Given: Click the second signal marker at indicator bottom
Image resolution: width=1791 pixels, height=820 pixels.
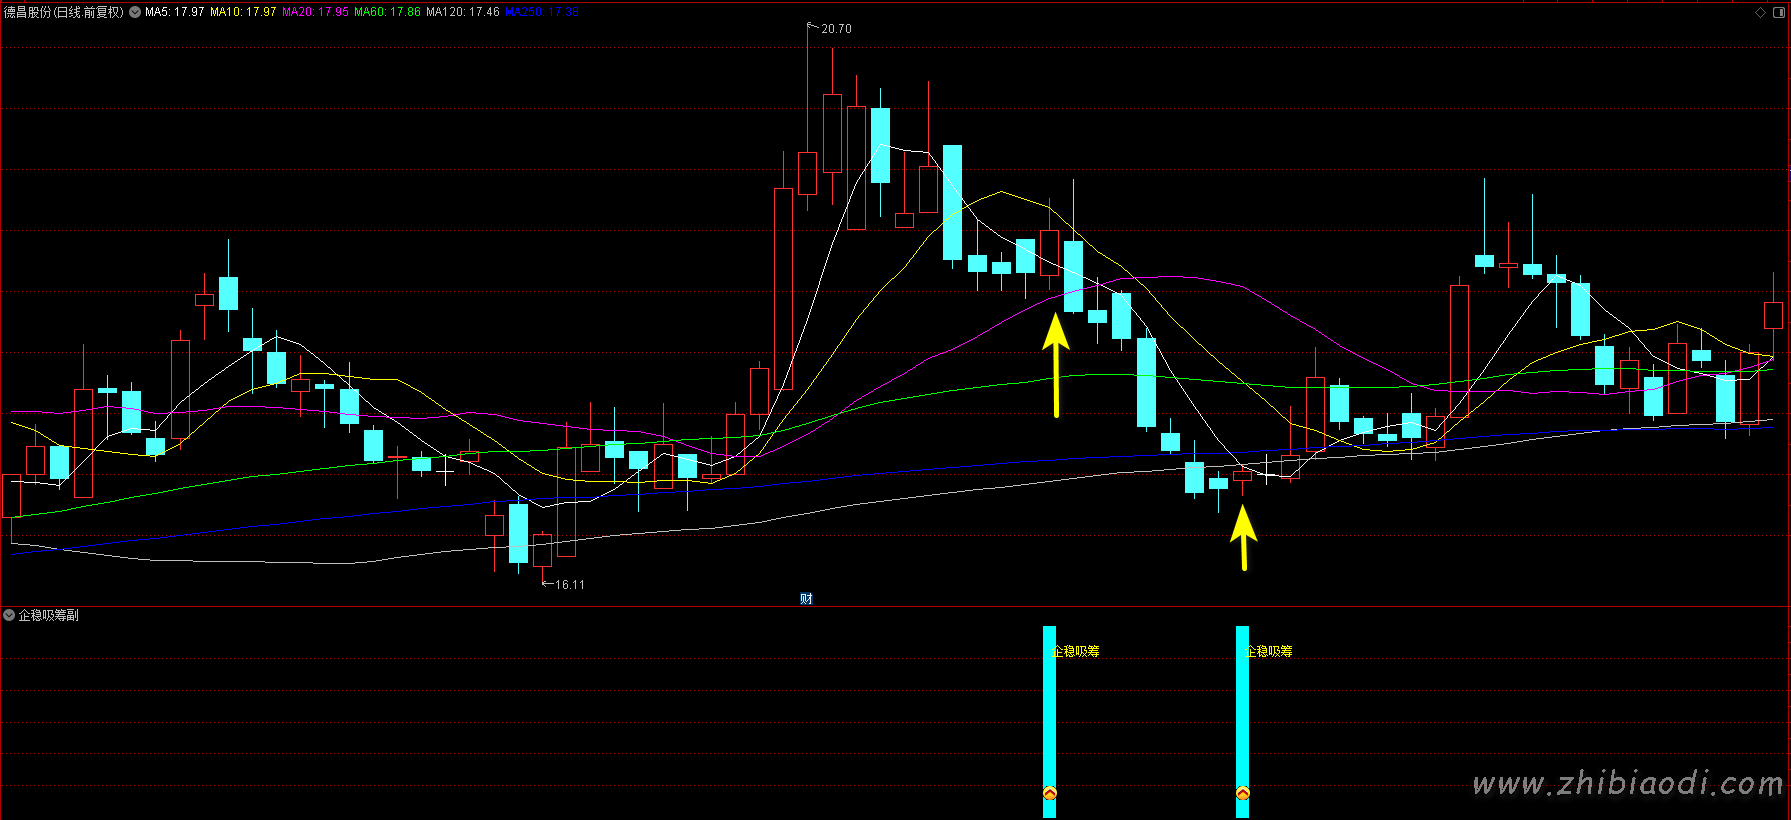Looking at the screenshot, I should pyautogui.click(x=1242, y=793).
